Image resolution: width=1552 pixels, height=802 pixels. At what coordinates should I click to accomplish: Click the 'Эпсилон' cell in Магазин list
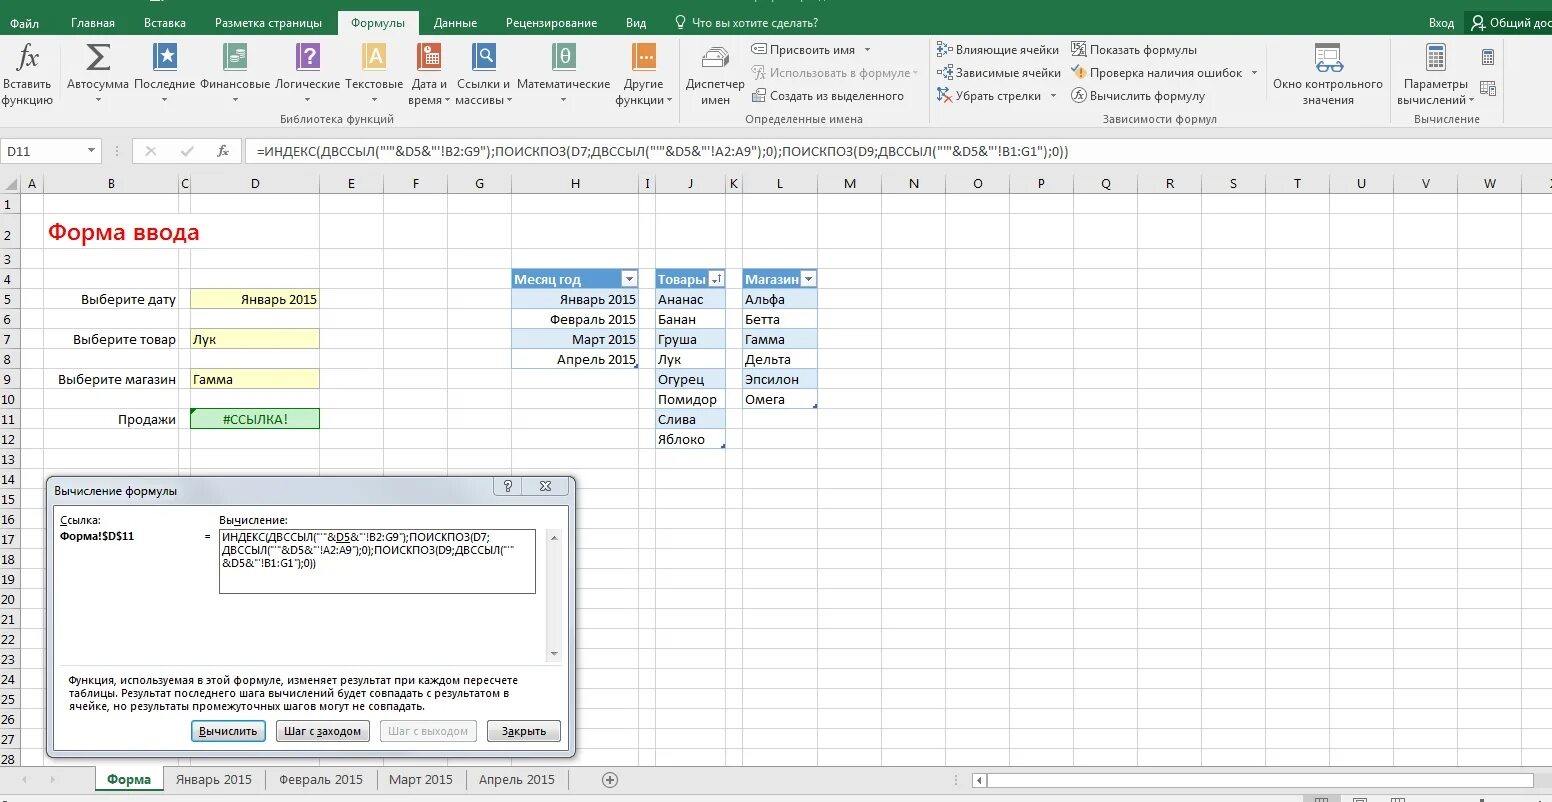[779, 379]
